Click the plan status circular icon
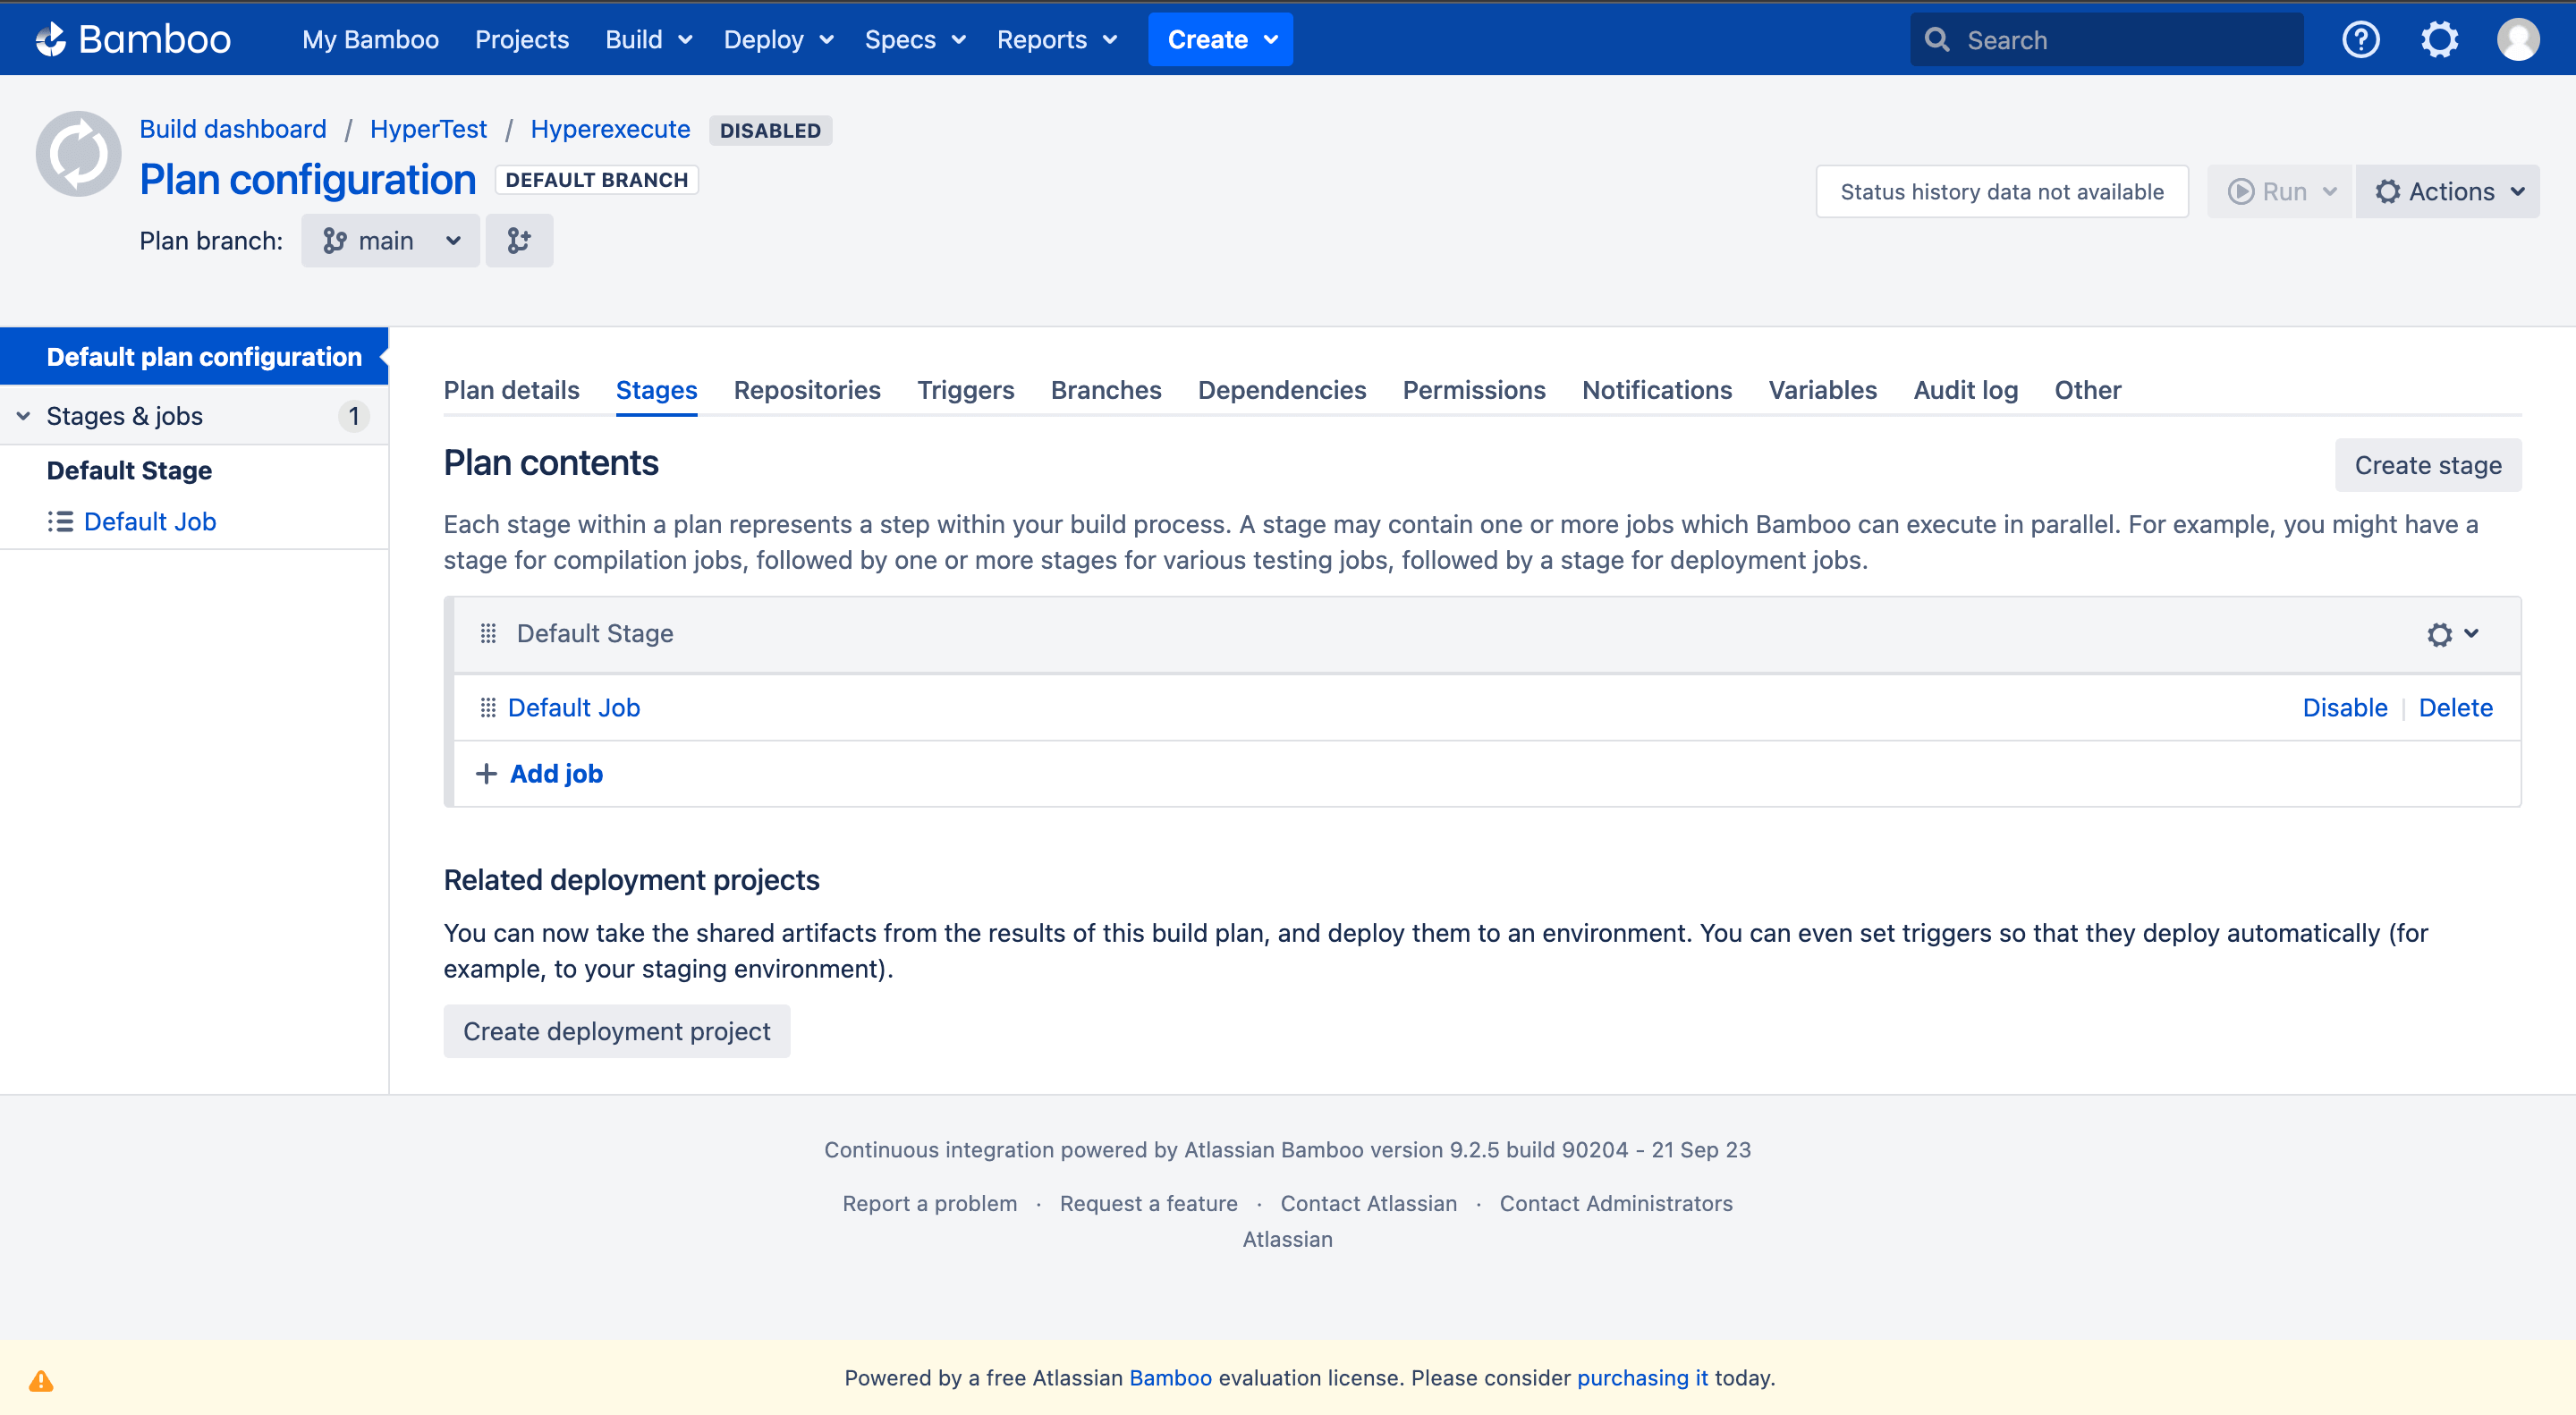This screenshot has width=2576, height=1415. (78, 154)
